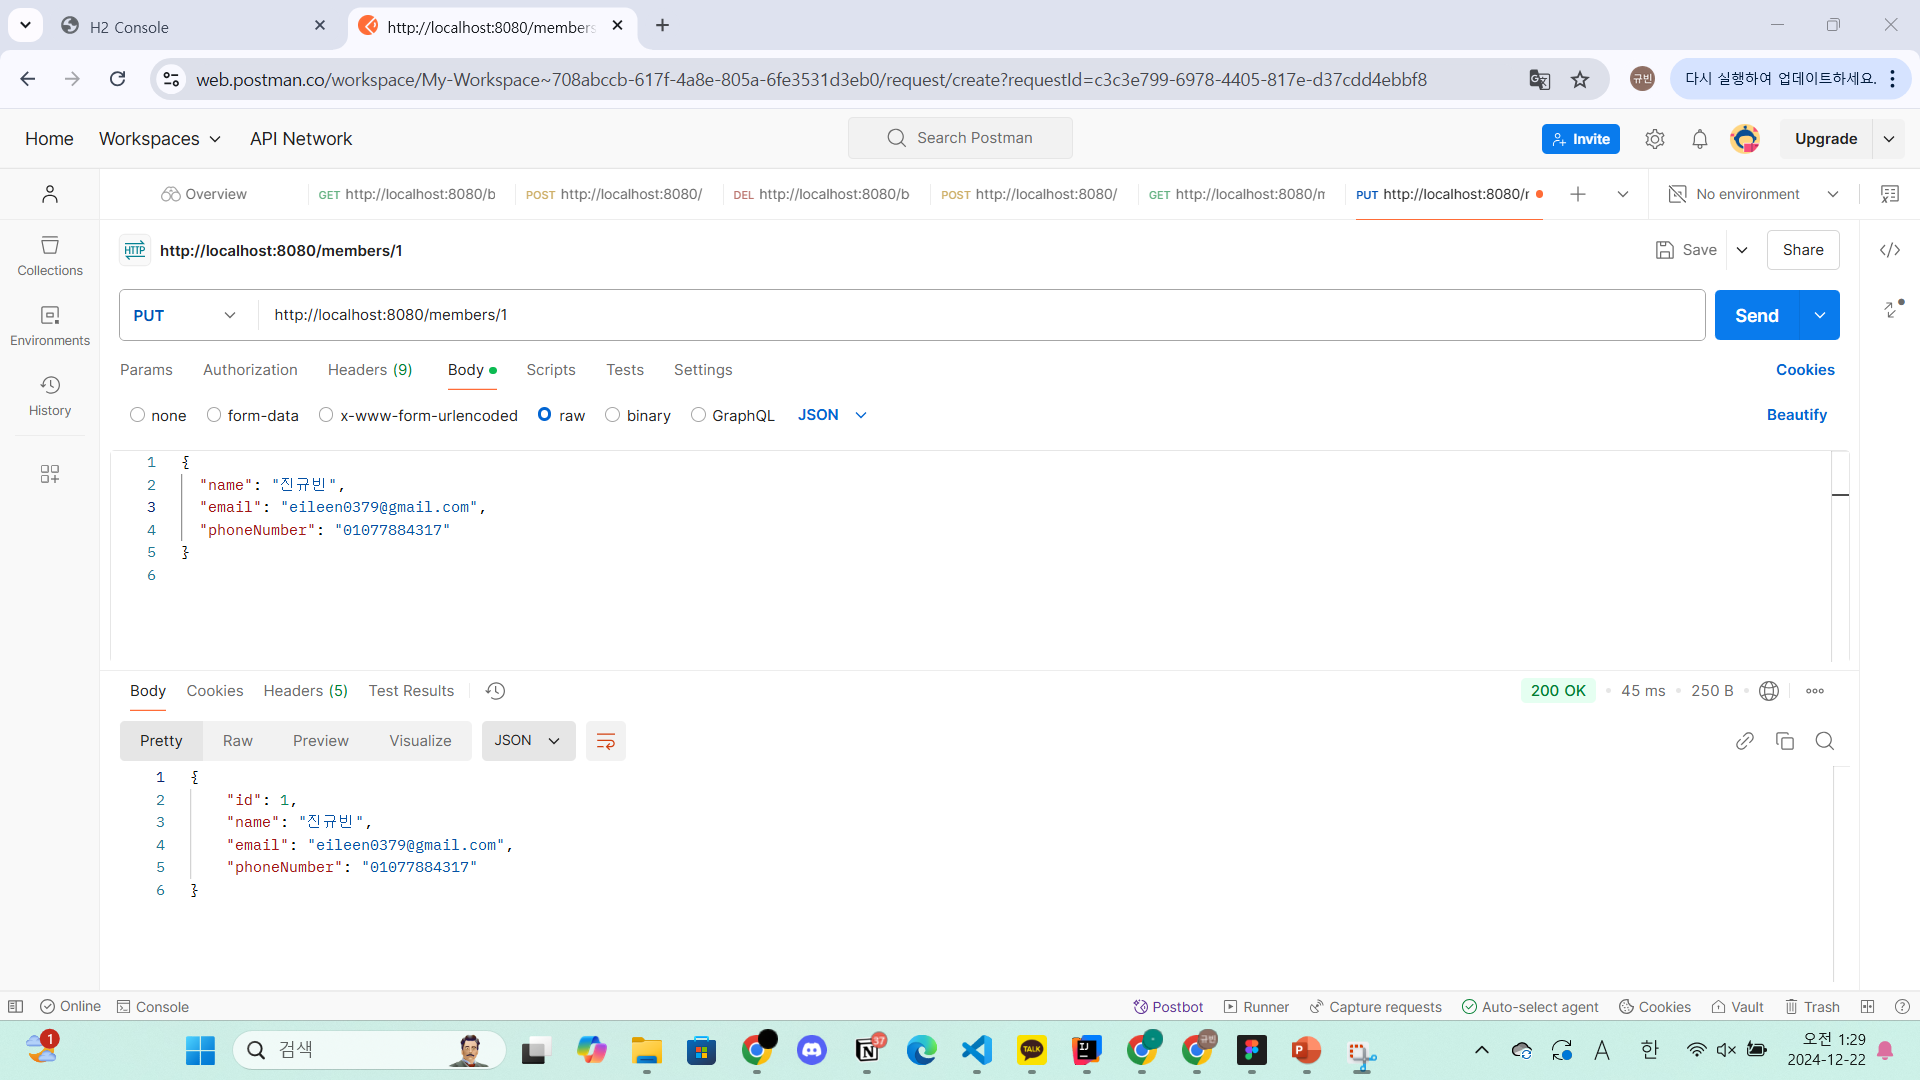Image resolution: width=1920 pixels, height=1080 pixels.
Task: Open the Collections sidebar panel
Action: (50, 256)
